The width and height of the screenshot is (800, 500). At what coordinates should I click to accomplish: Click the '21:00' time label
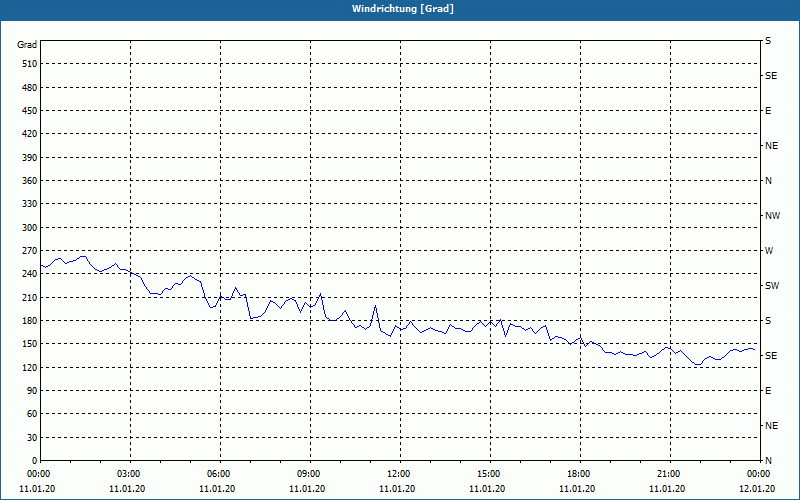[668, 474]
